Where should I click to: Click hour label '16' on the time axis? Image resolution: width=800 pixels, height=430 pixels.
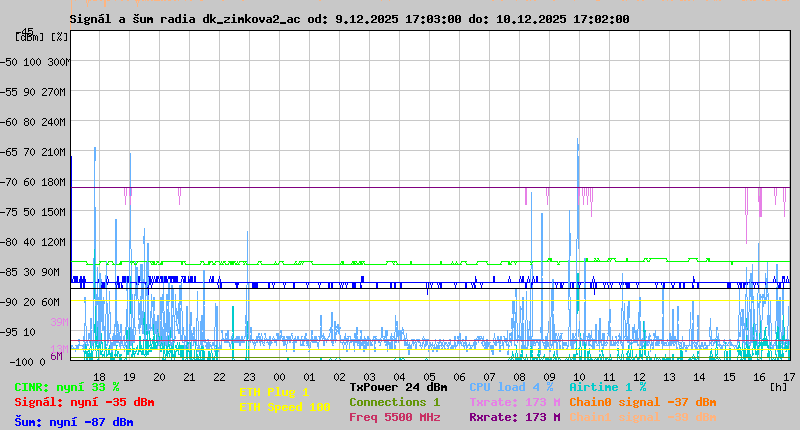click(x=759, y=377)
